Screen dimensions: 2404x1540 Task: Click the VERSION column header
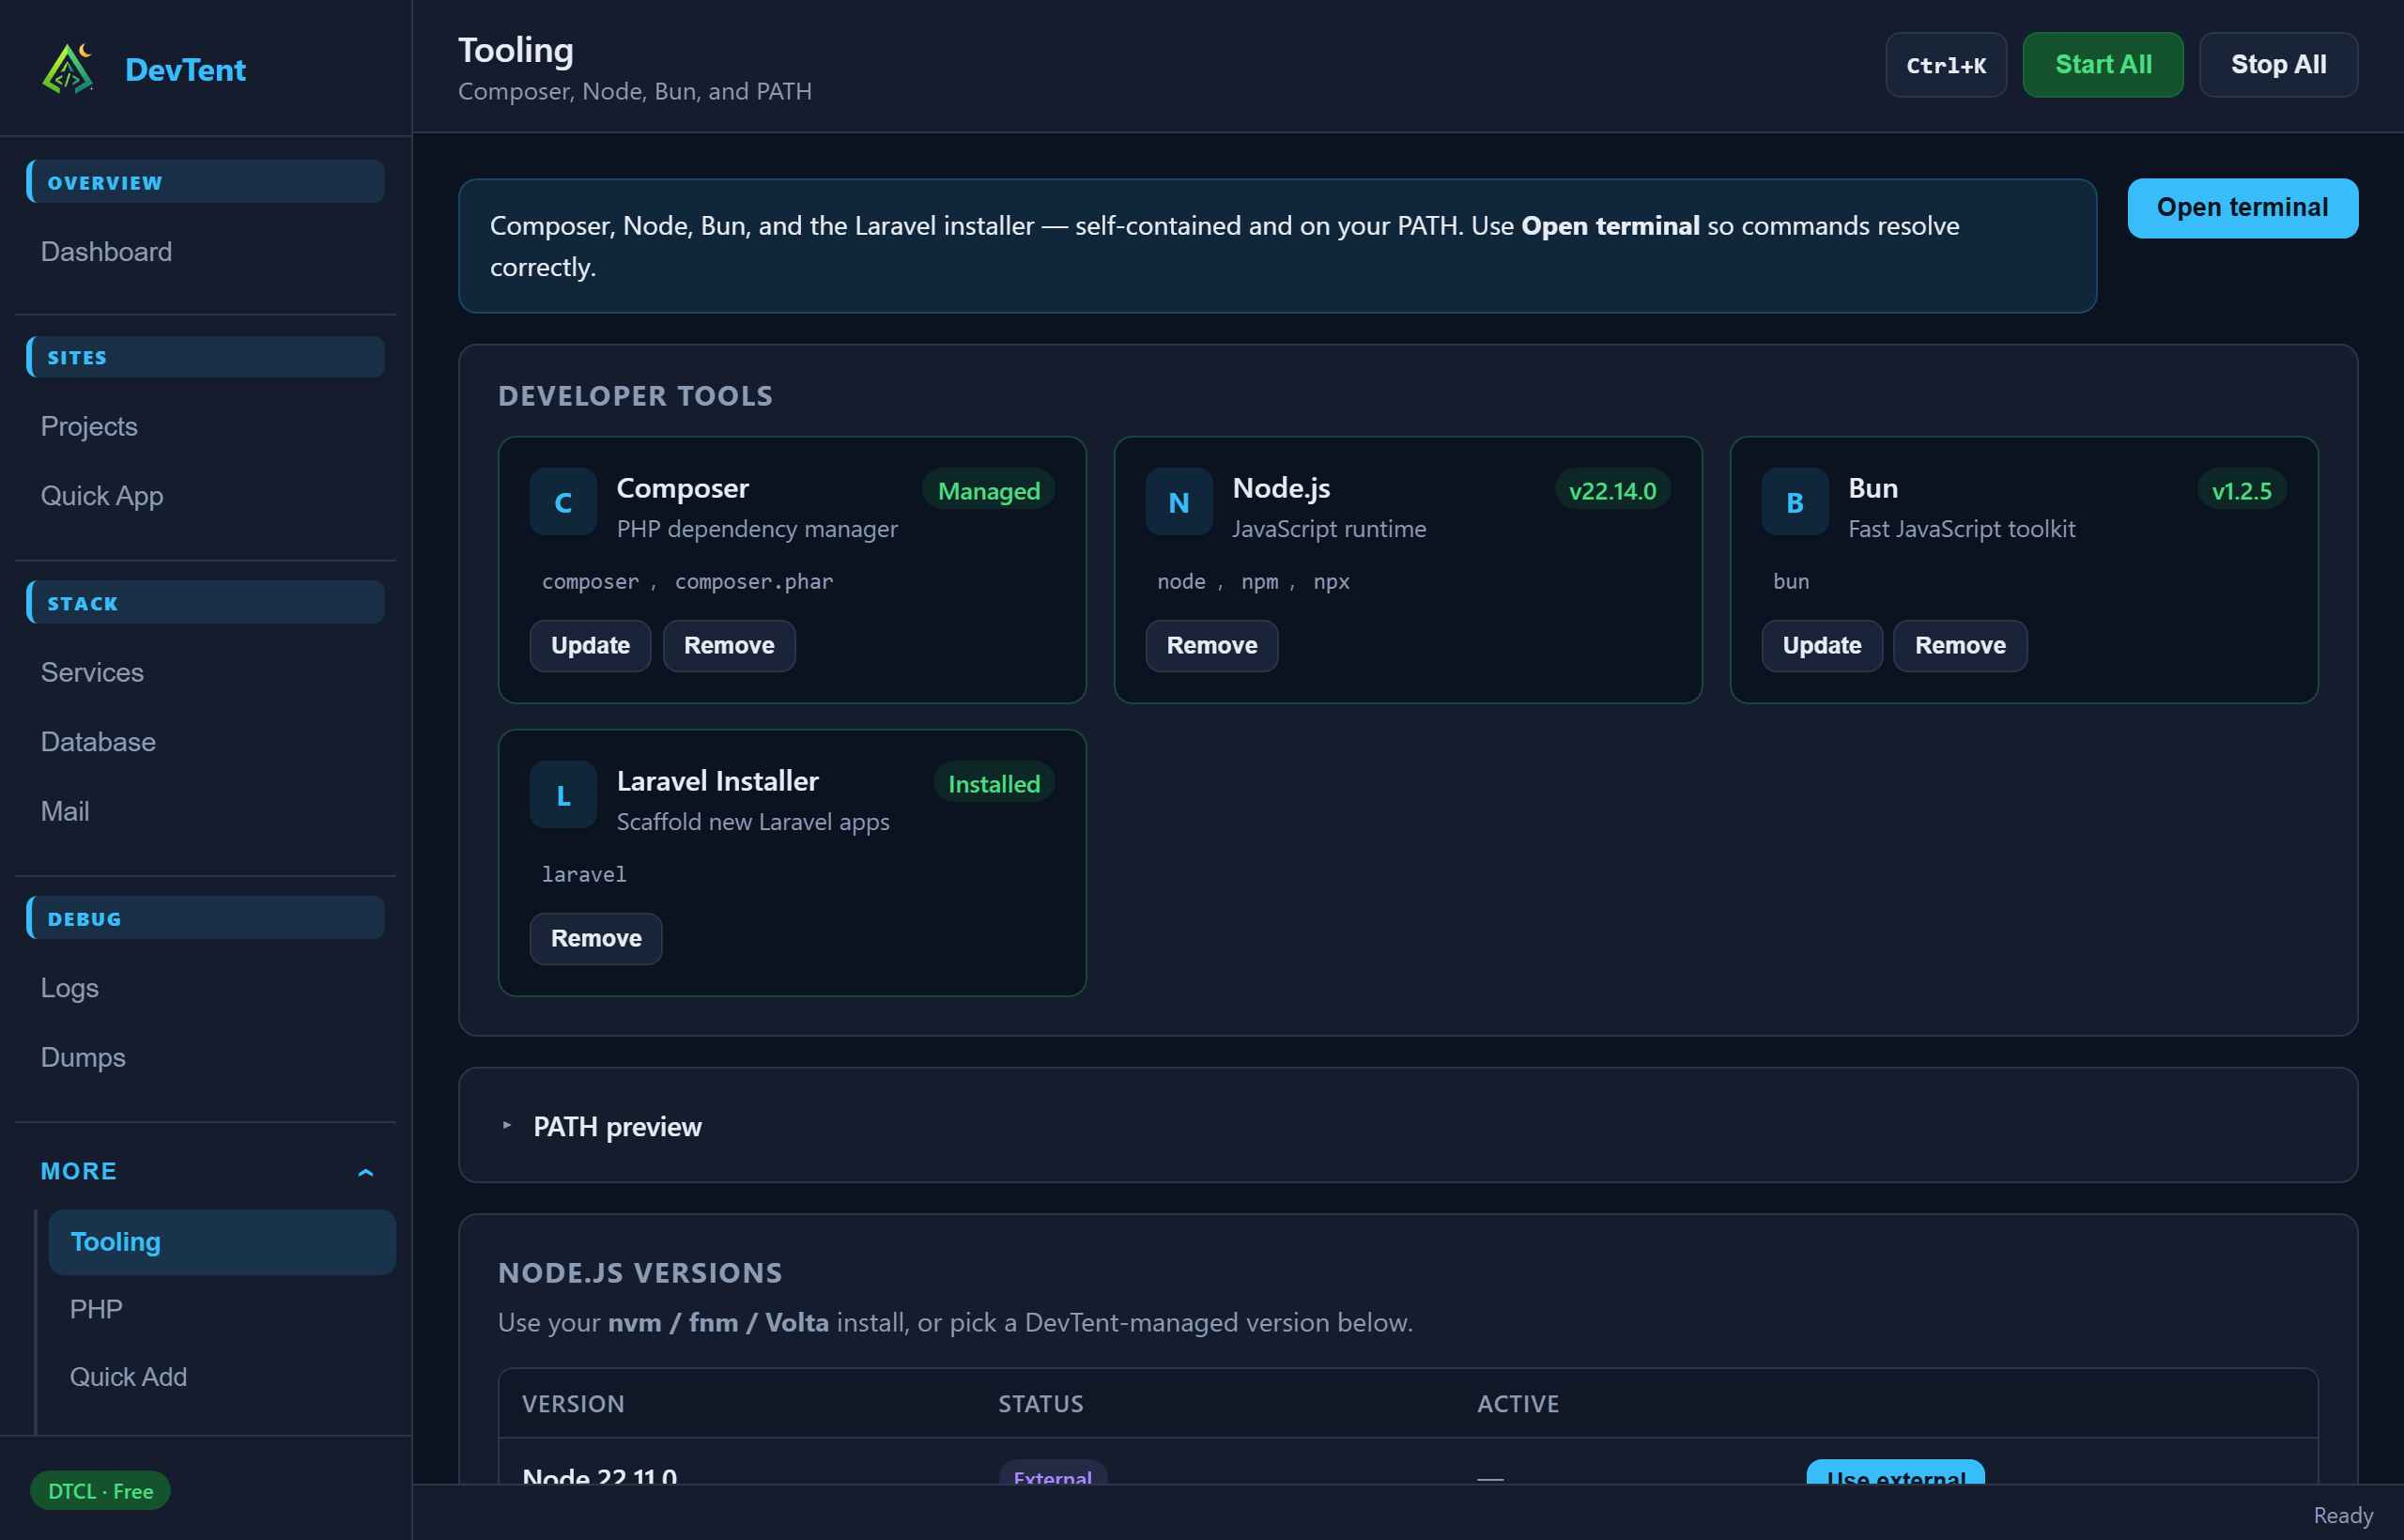(x=573, y=1404)
